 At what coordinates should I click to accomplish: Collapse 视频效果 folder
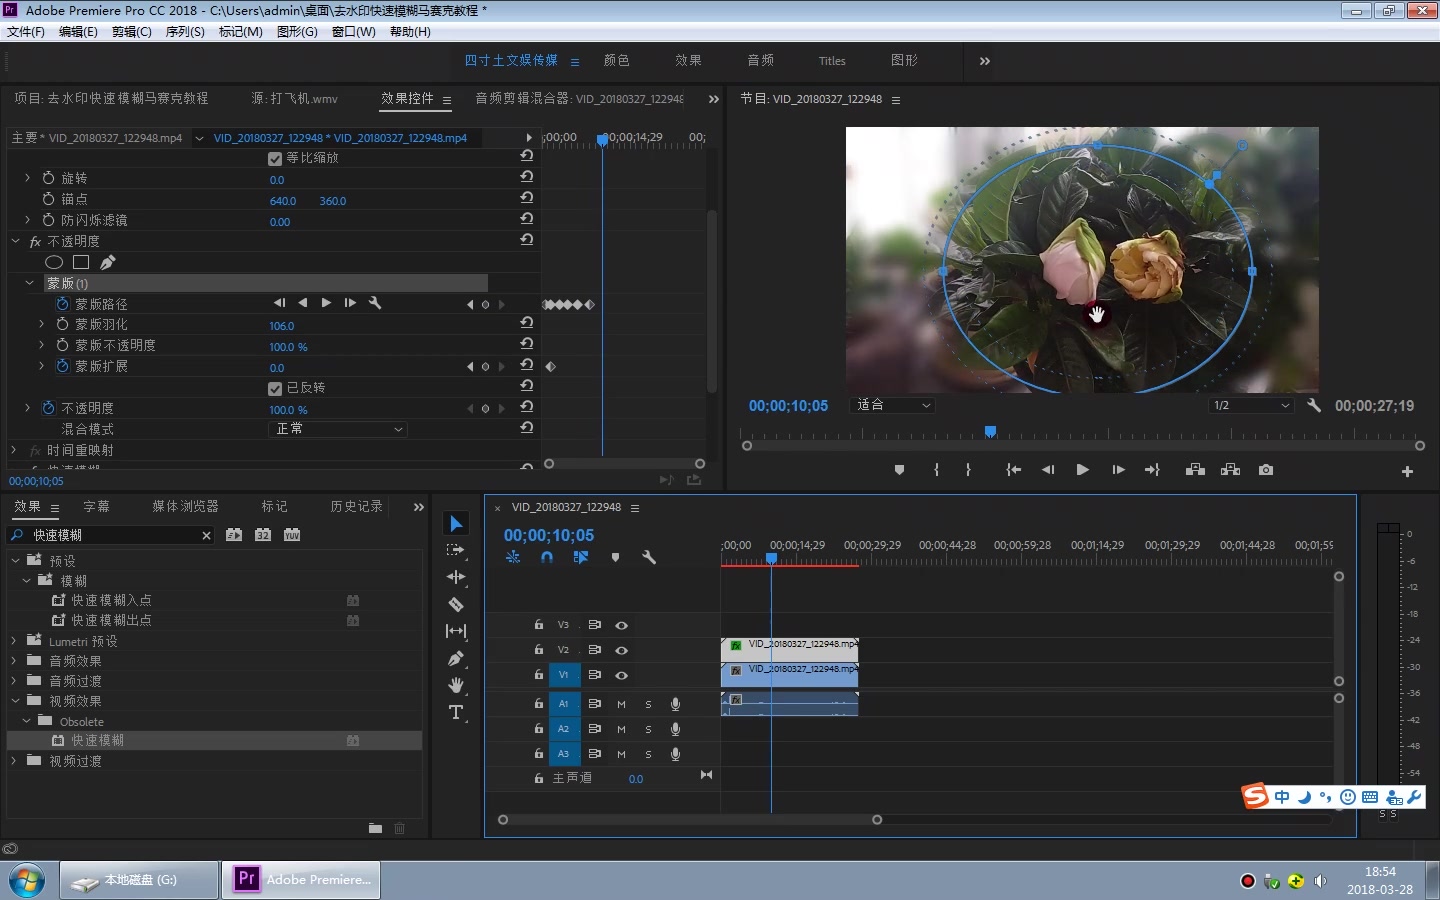[x=14, y=701]
